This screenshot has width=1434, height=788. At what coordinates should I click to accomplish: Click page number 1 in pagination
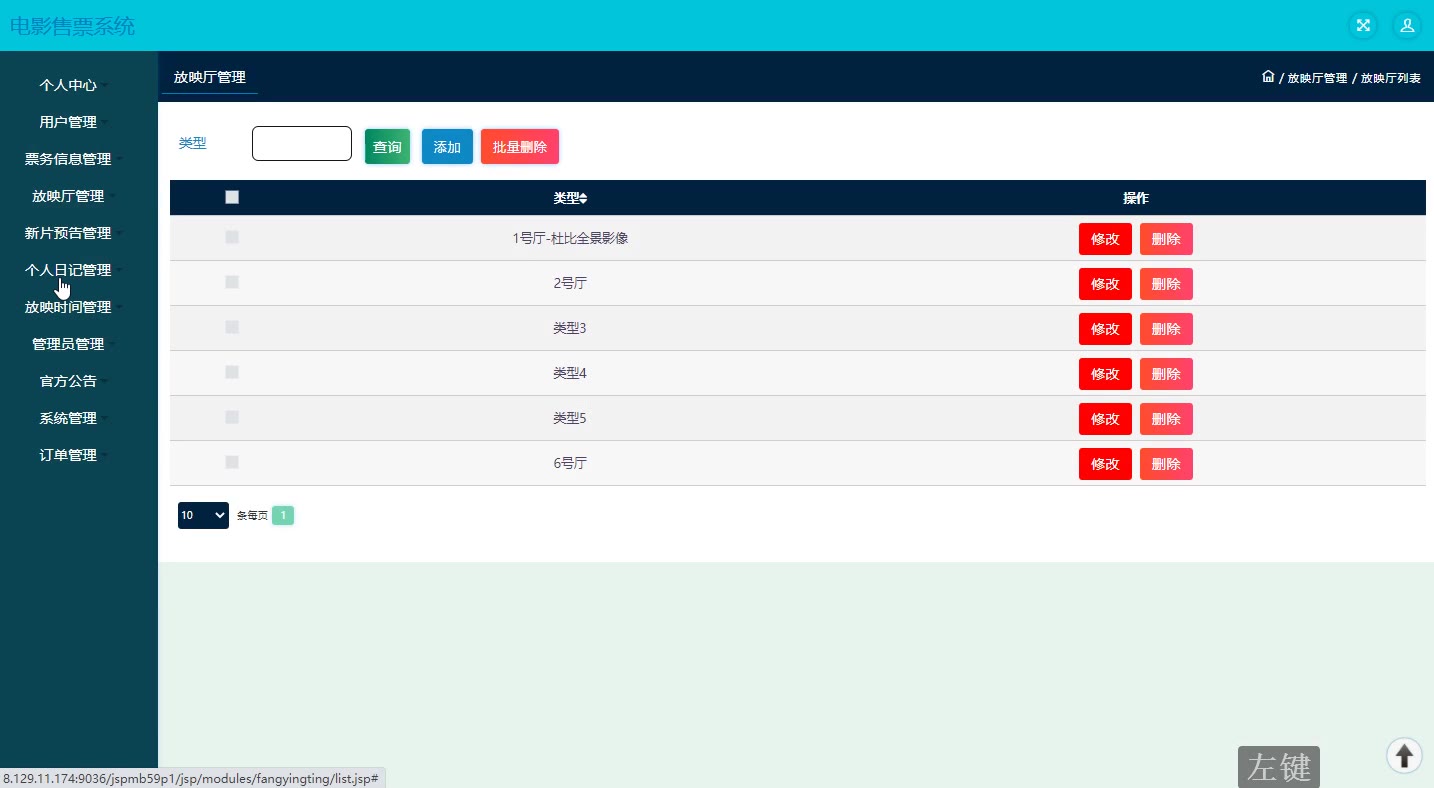coord(283,515)
